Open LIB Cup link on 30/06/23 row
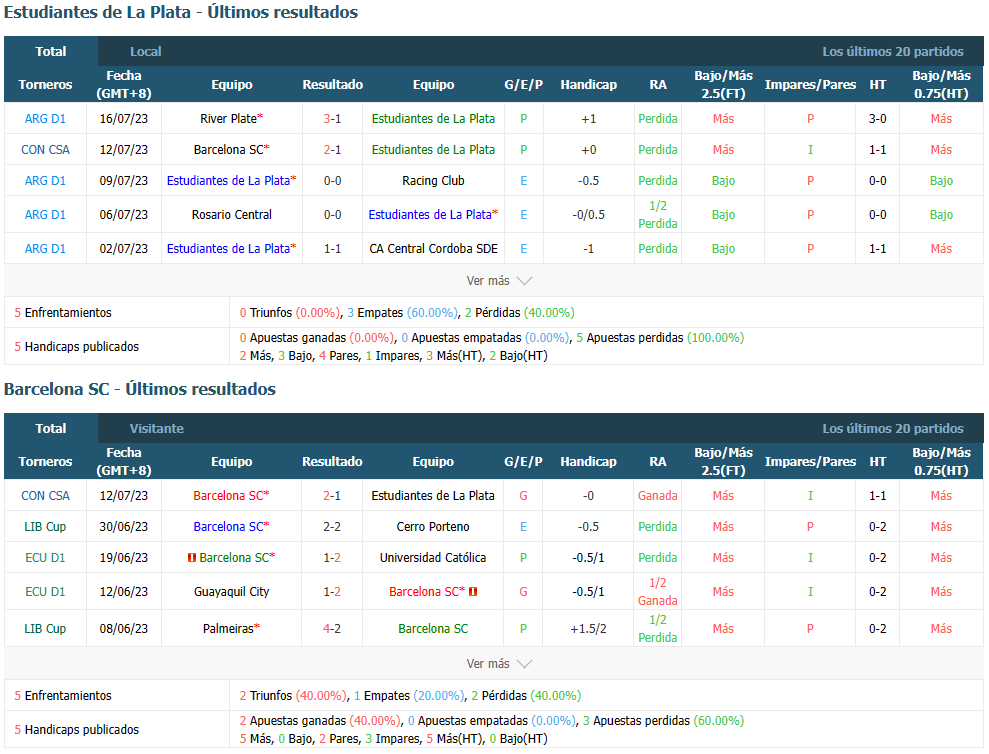The width and height of the screenshot is (989, 754). point(45,526)
